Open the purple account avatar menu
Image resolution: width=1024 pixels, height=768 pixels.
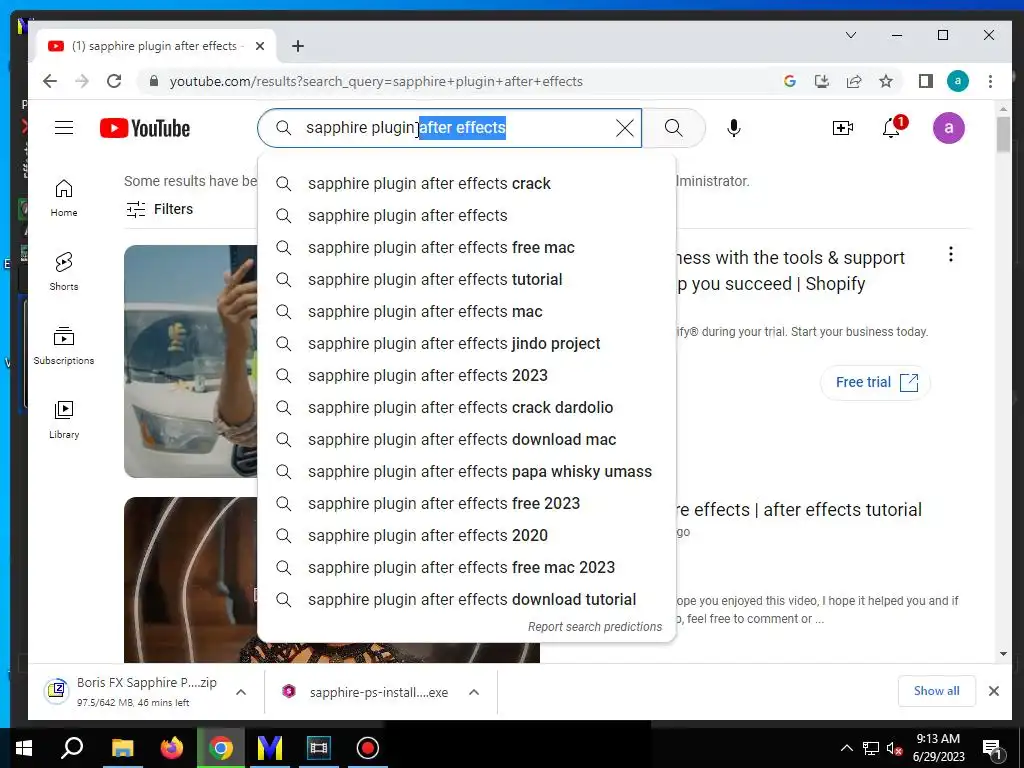point(948,128)
